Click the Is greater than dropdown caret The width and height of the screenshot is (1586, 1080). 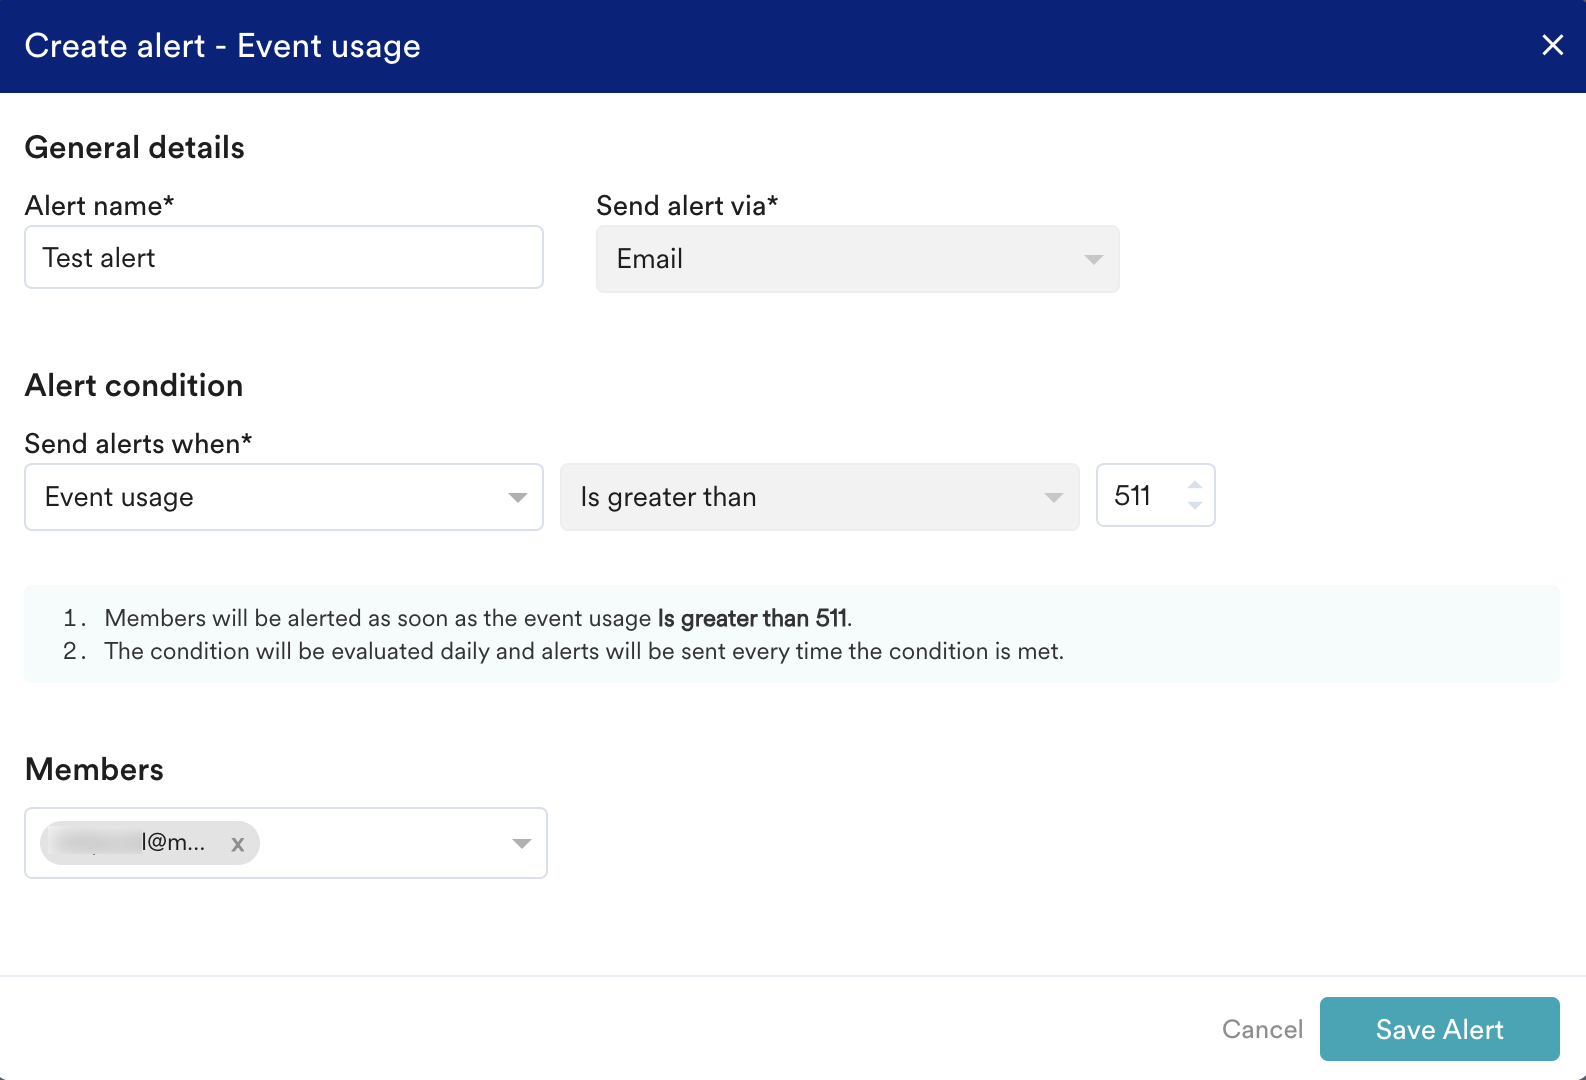coord(1053,498)
